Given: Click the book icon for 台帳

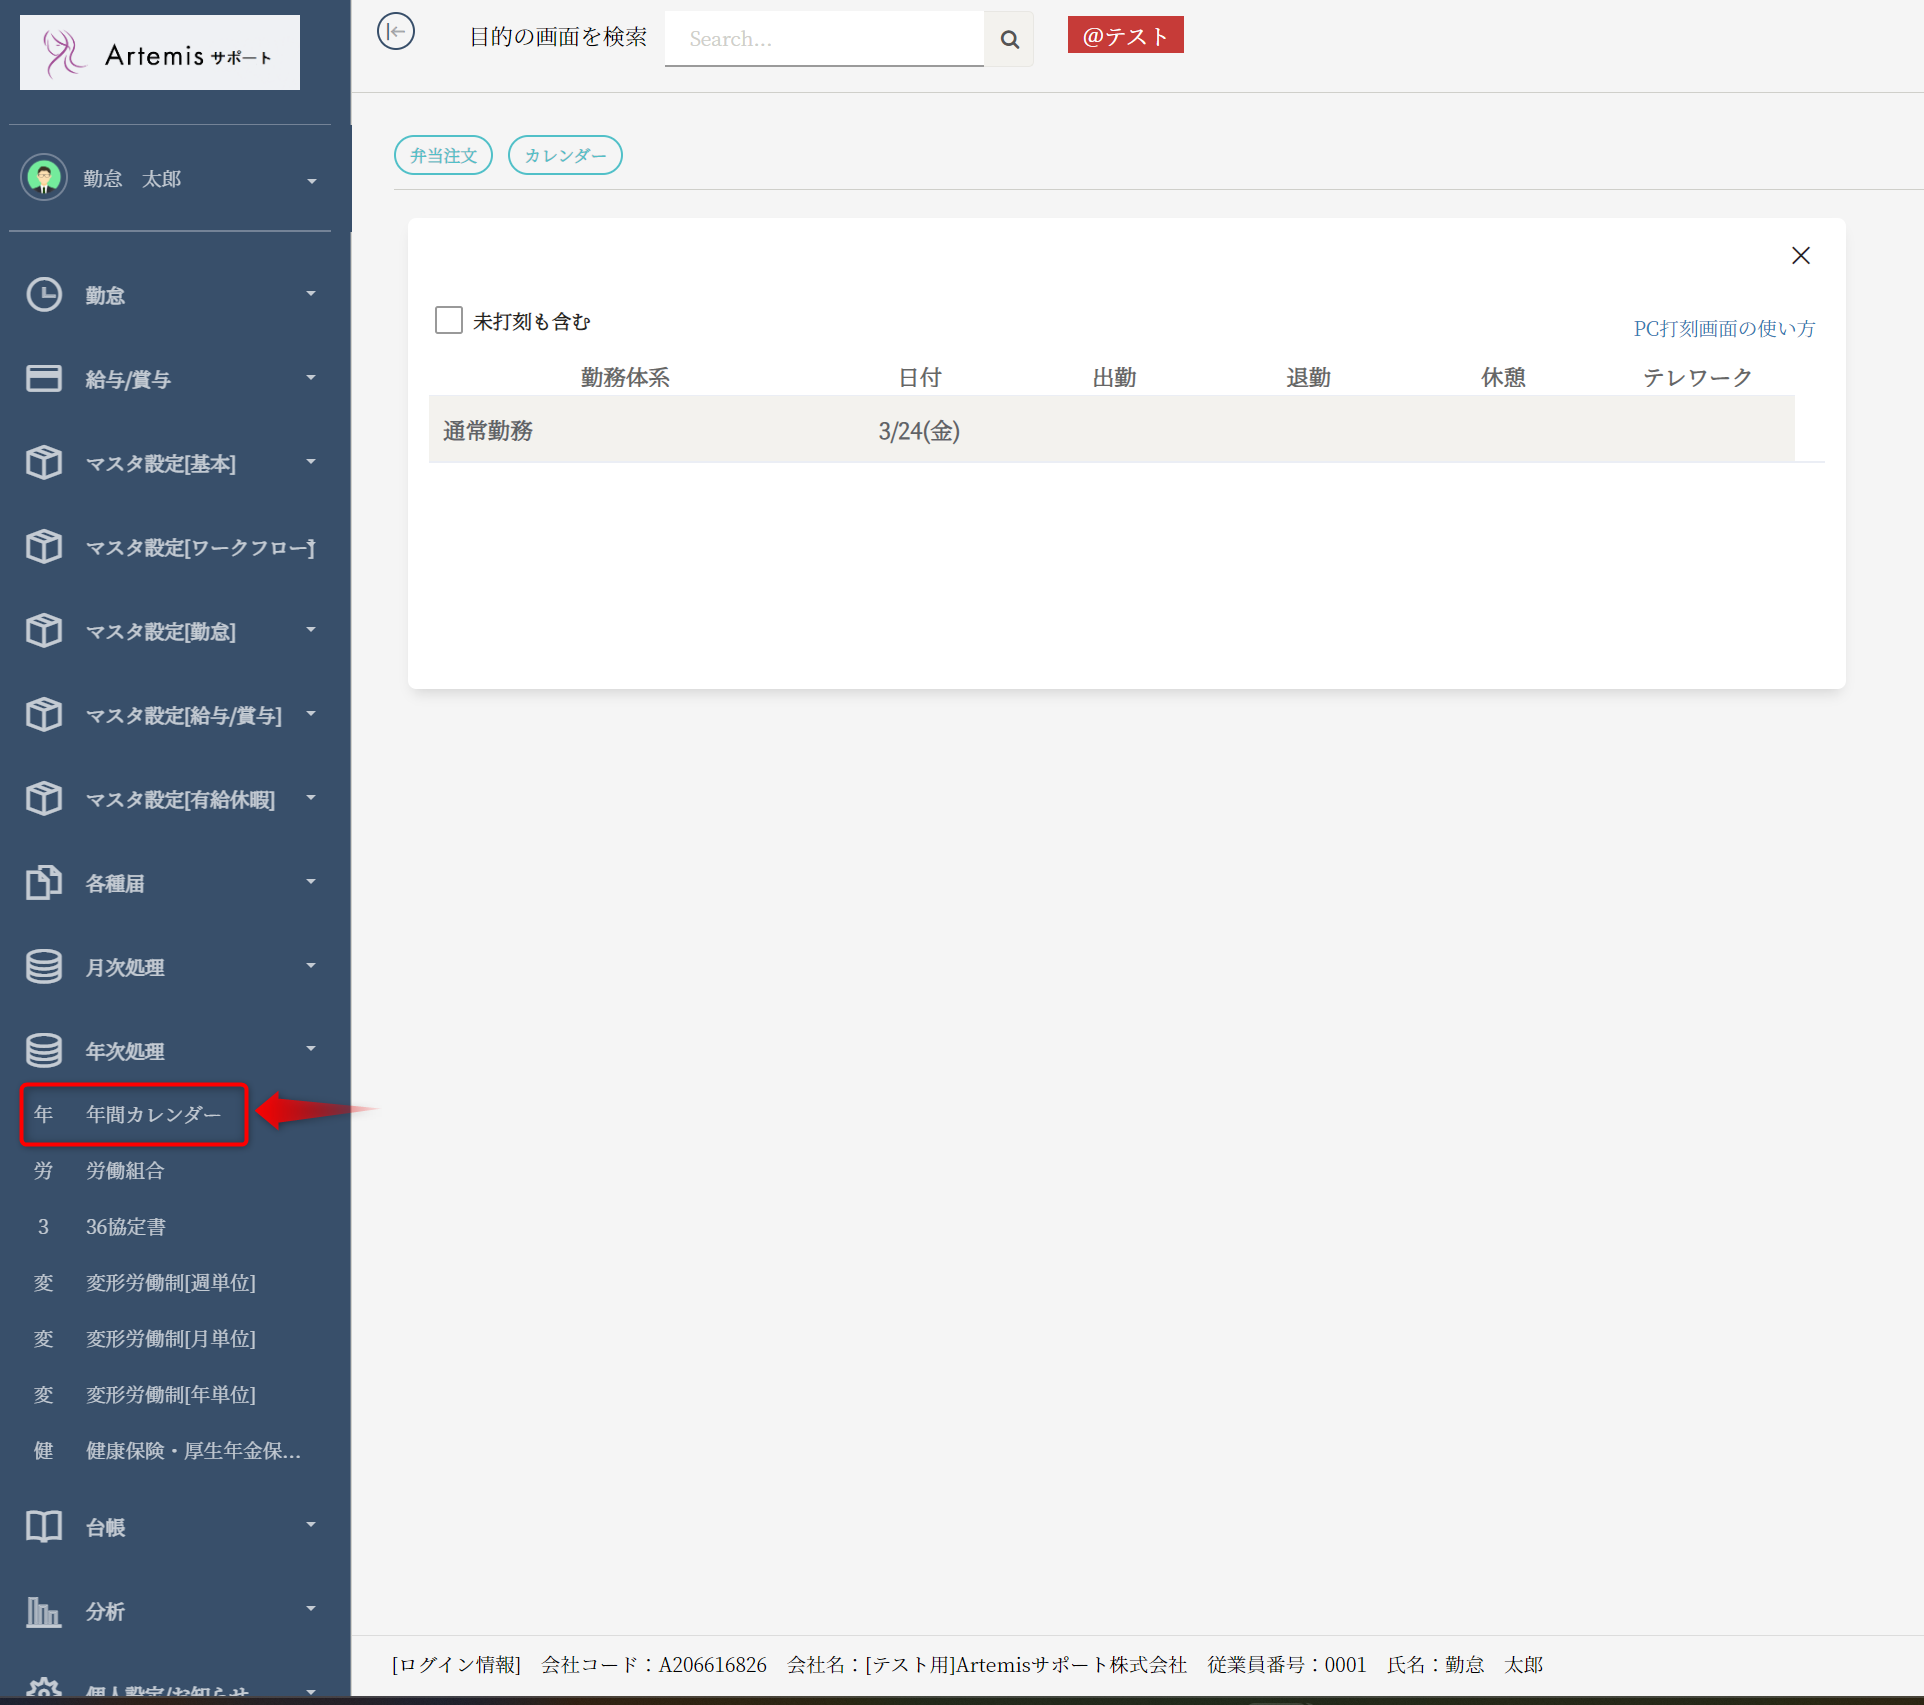Looking at the screenshot, I should tap(44, 1527).
